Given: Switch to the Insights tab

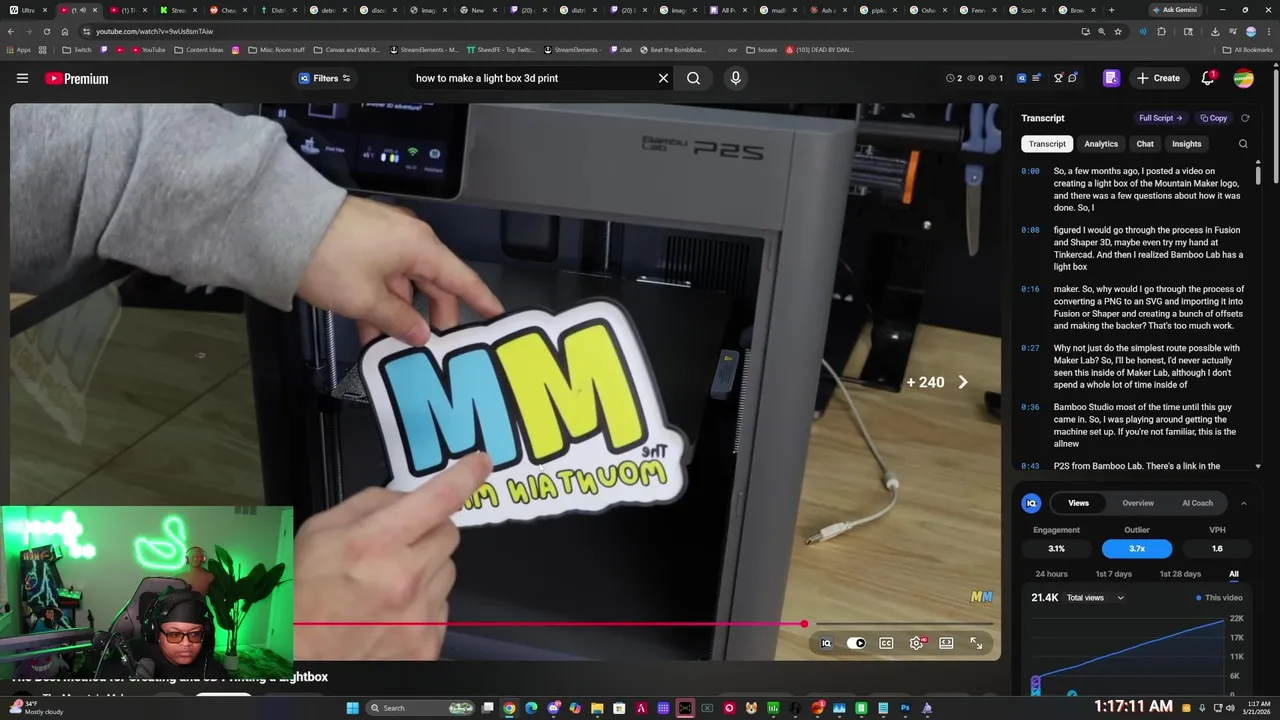Looking at the screenshot, I should coord(1186,144).
